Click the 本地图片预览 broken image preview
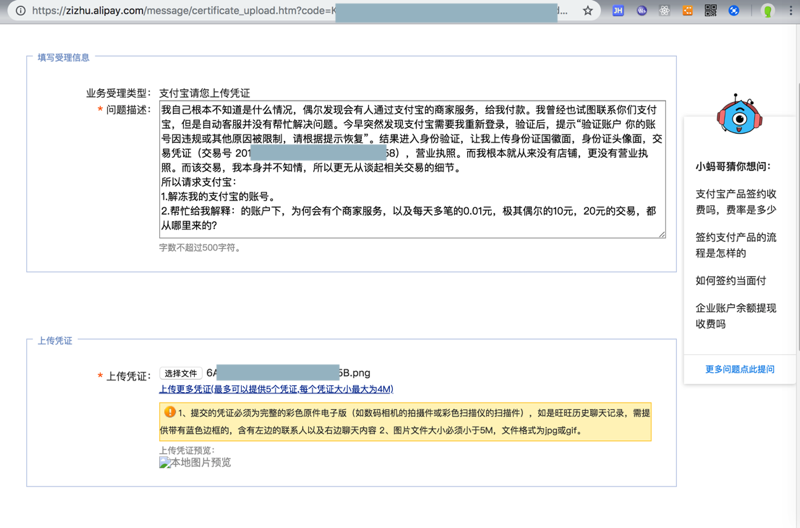Screen dimensions: 800x528 [195, 463]
